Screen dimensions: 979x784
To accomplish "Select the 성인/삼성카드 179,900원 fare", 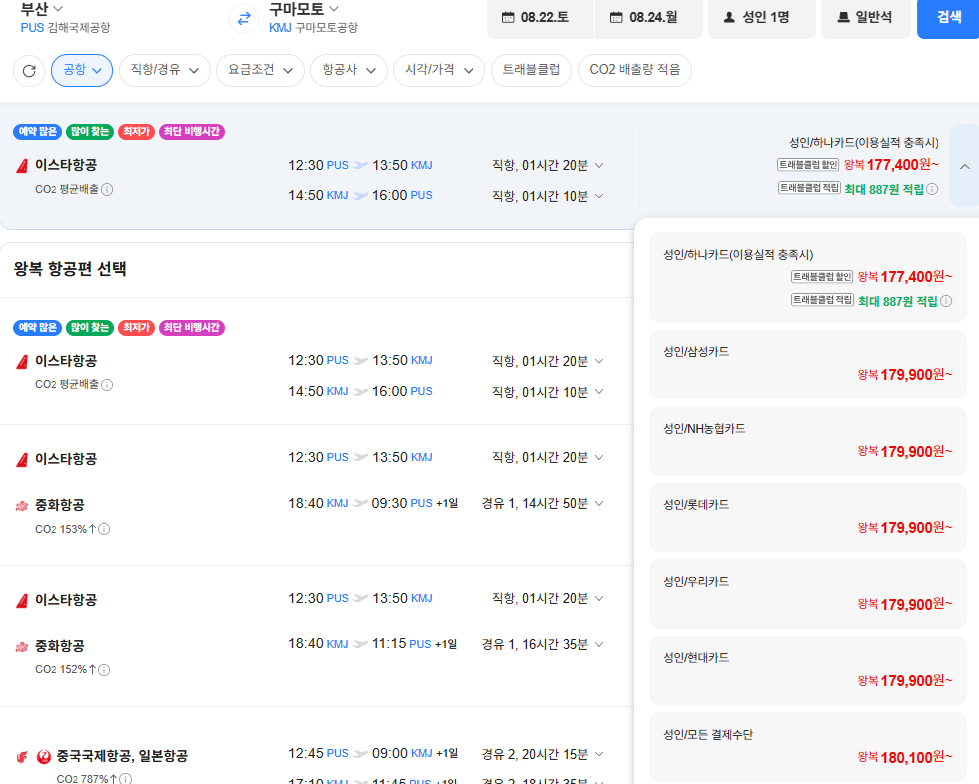I will tap(808, 364).
